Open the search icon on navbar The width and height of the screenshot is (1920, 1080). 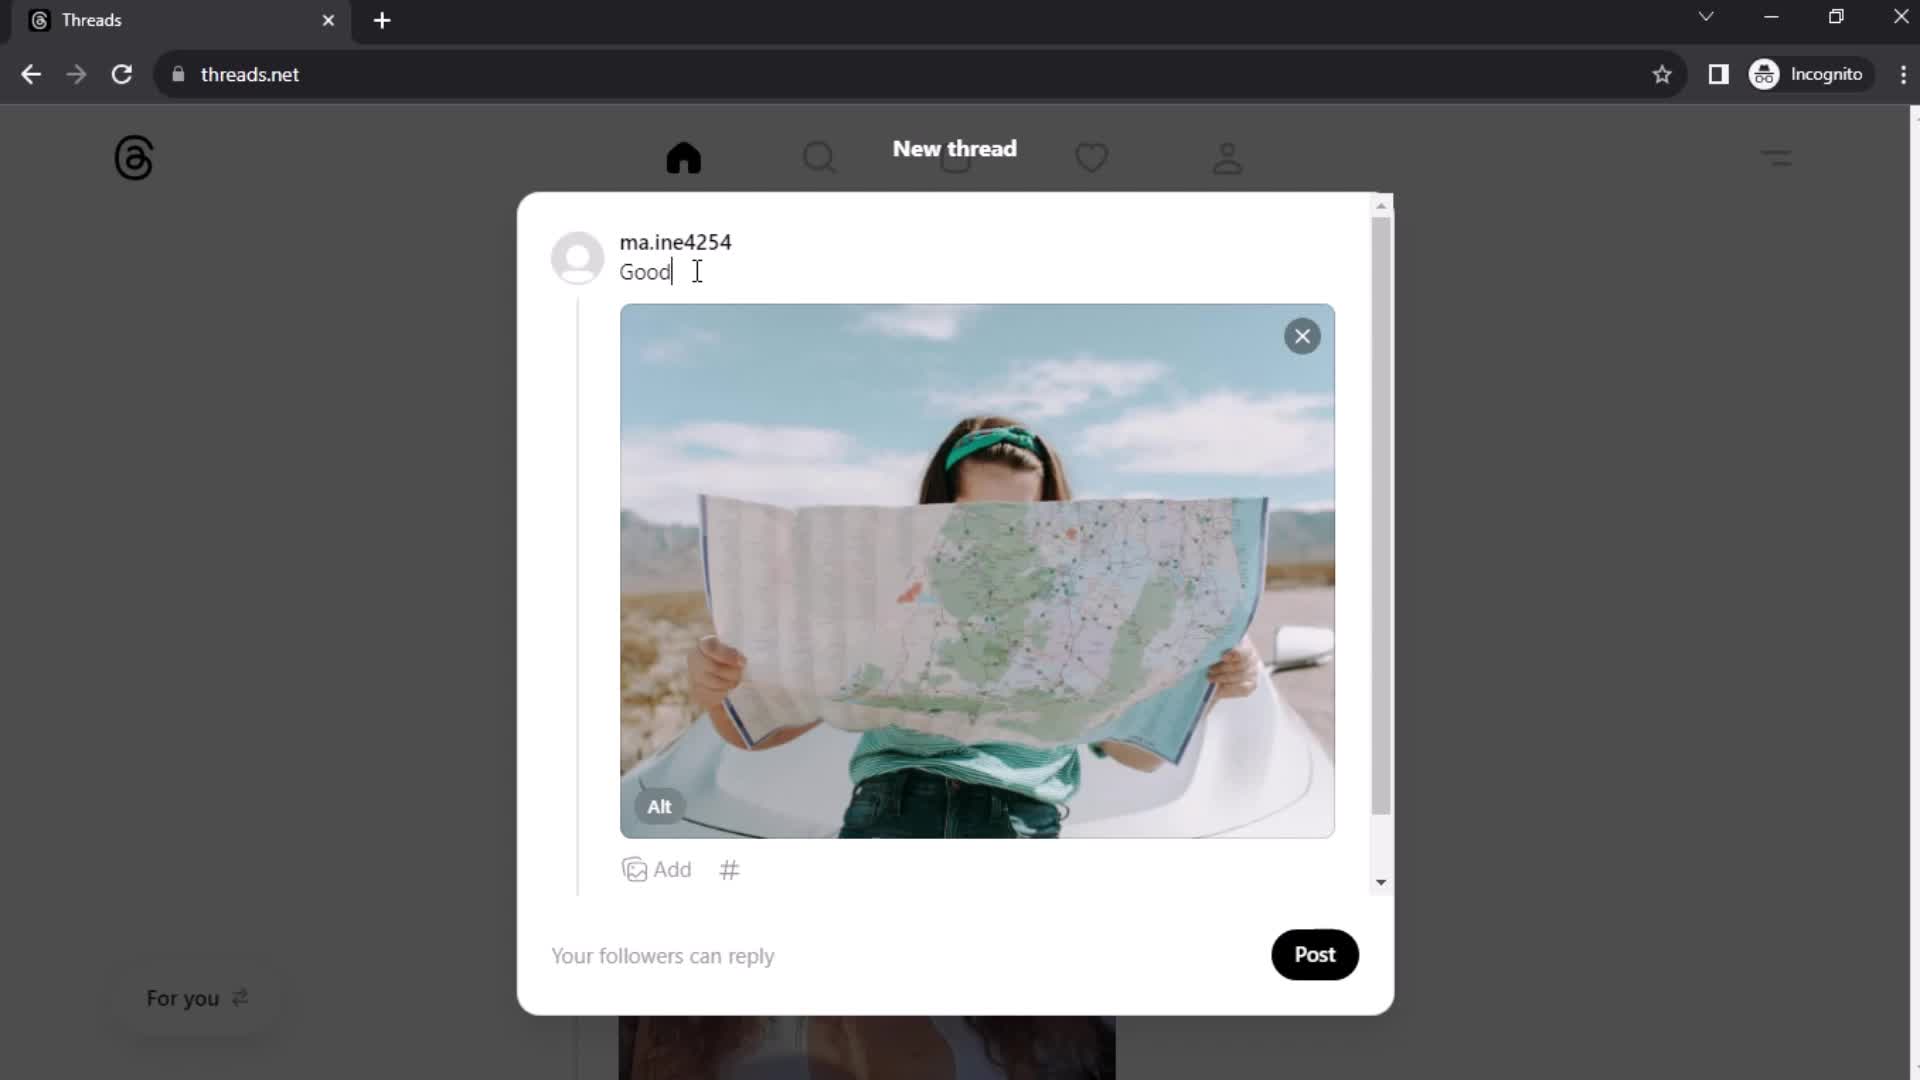click(x=818, y=157)
